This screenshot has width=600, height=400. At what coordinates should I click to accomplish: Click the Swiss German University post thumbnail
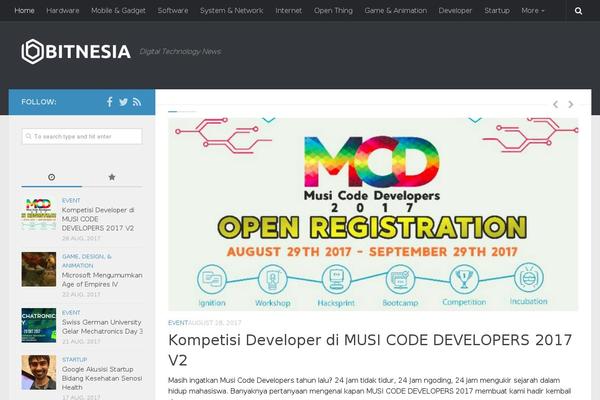pos(39,324)
